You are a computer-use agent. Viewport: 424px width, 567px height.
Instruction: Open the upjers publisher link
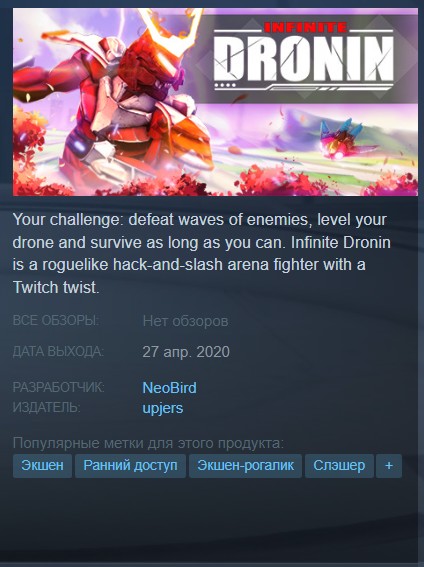(163, 408)
